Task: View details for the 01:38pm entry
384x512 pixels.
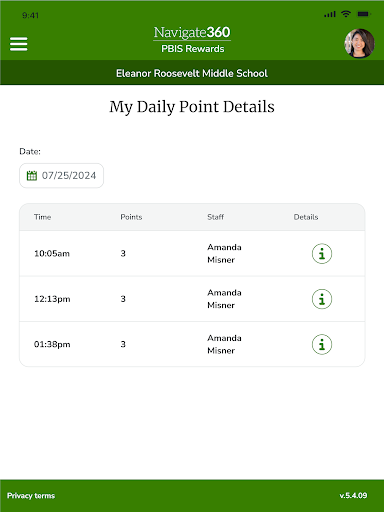Action: pyautogui.click(x=322, y=344)
